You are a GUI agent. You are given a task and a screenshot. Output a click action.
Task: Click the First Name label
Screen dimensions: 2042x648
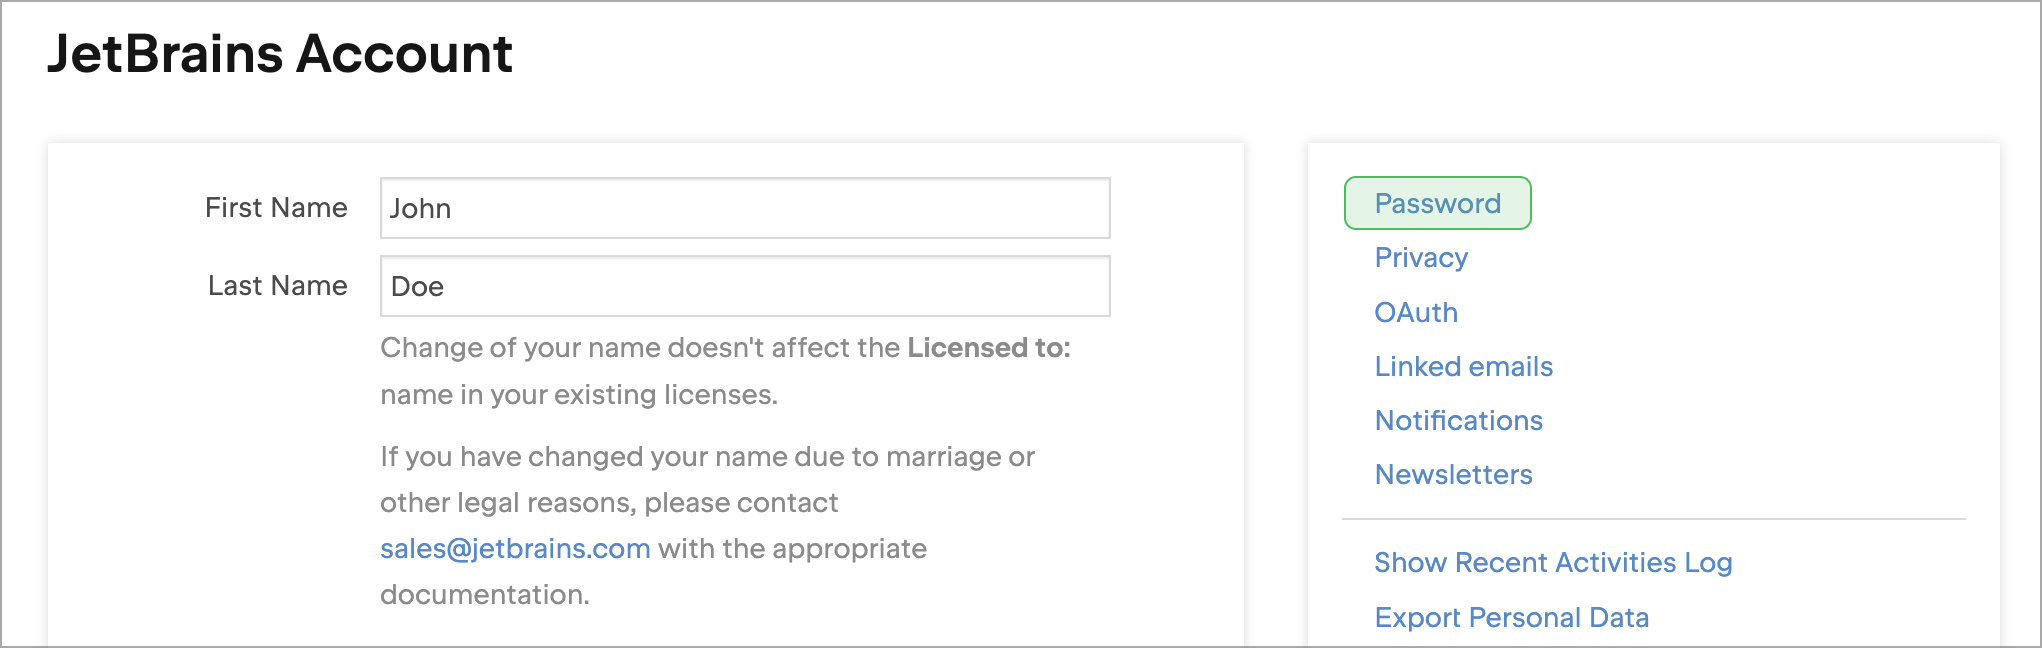[276, 208]
